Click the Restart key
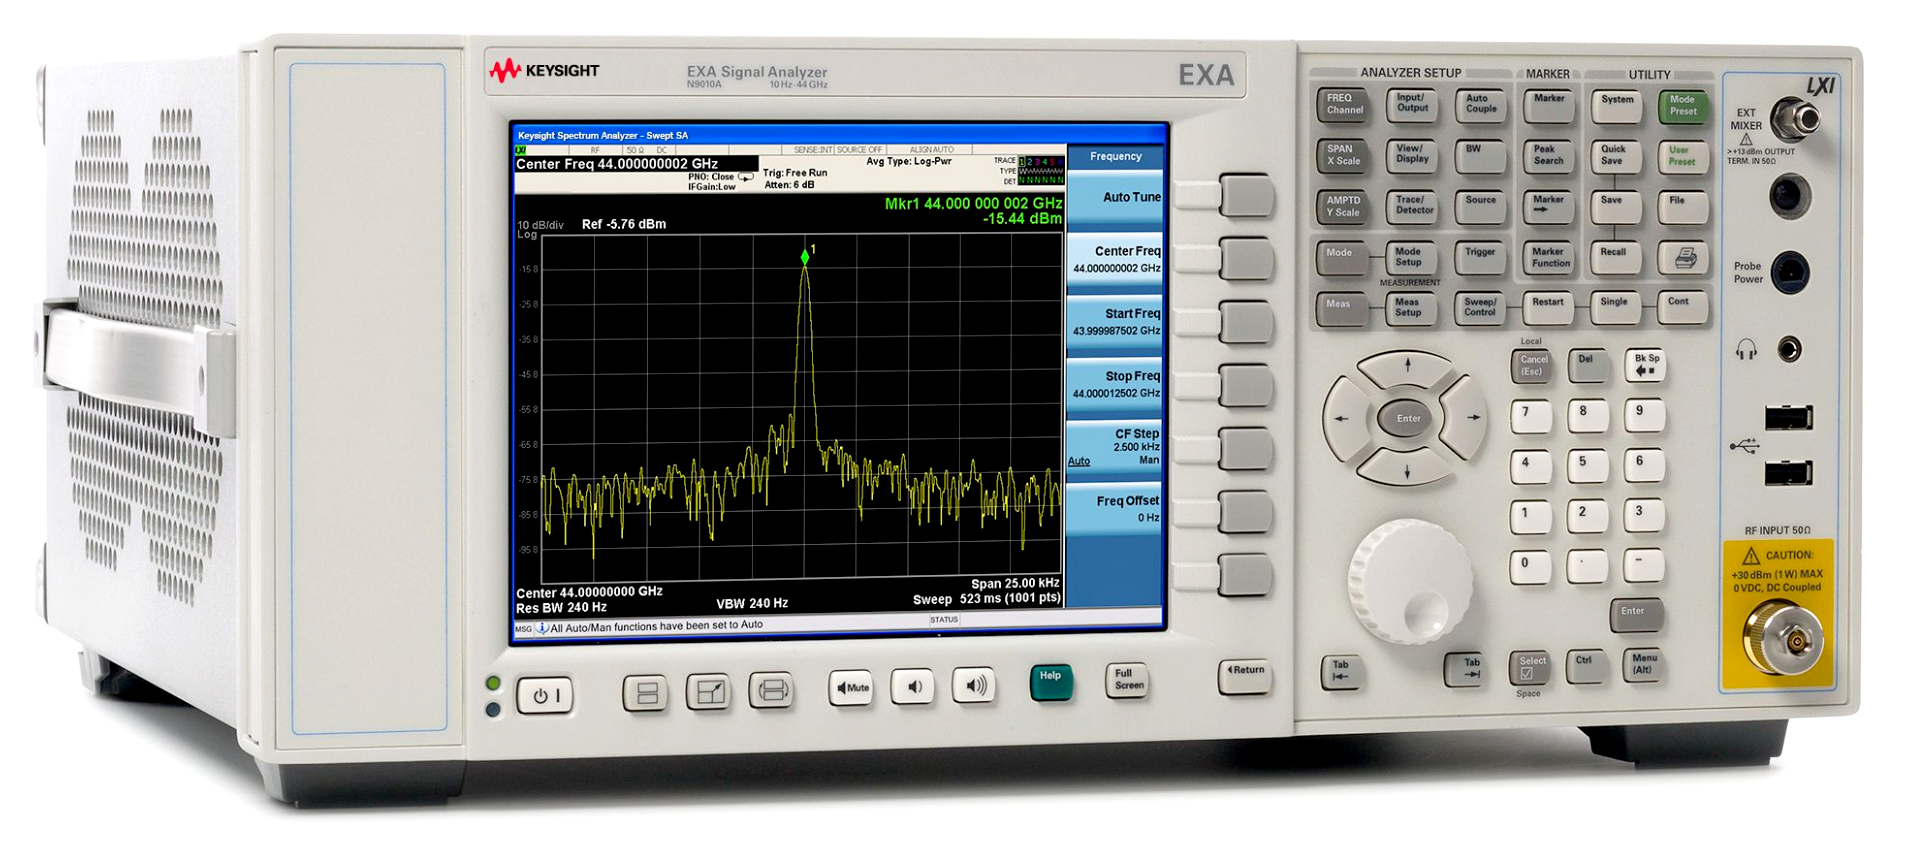Image resolution: width=1908 pixels, height=842 pixels. coord(1548,307)
